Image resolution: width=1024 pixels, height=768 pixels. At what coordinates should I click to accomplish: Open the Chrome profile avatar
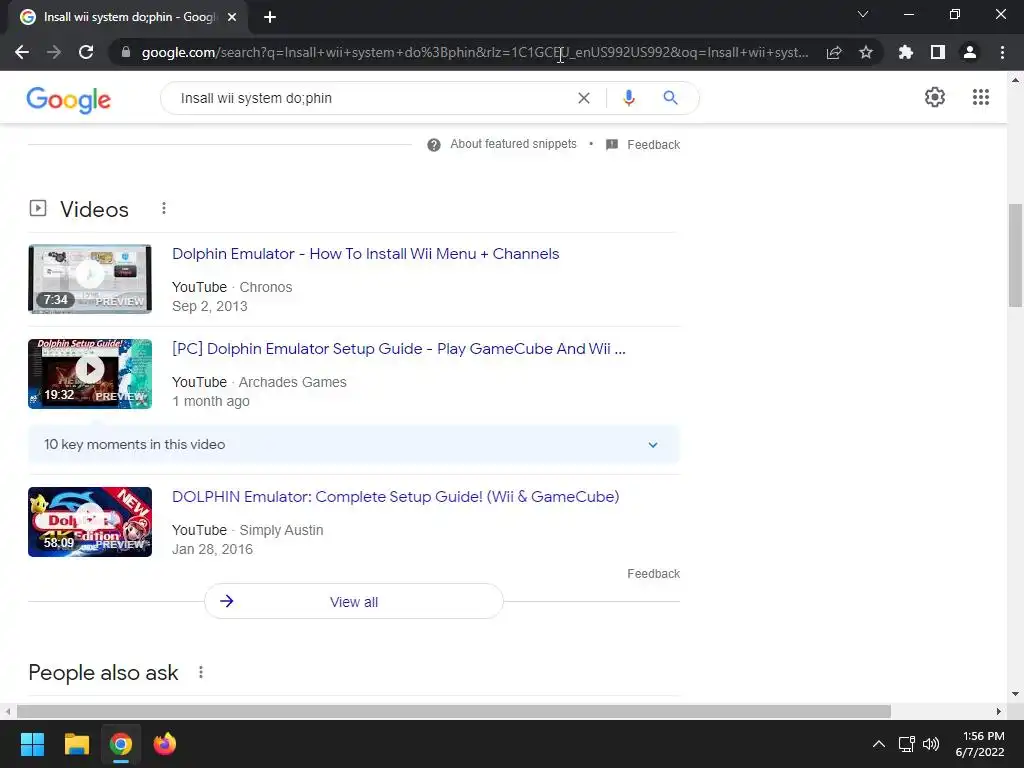coord(970,52)
